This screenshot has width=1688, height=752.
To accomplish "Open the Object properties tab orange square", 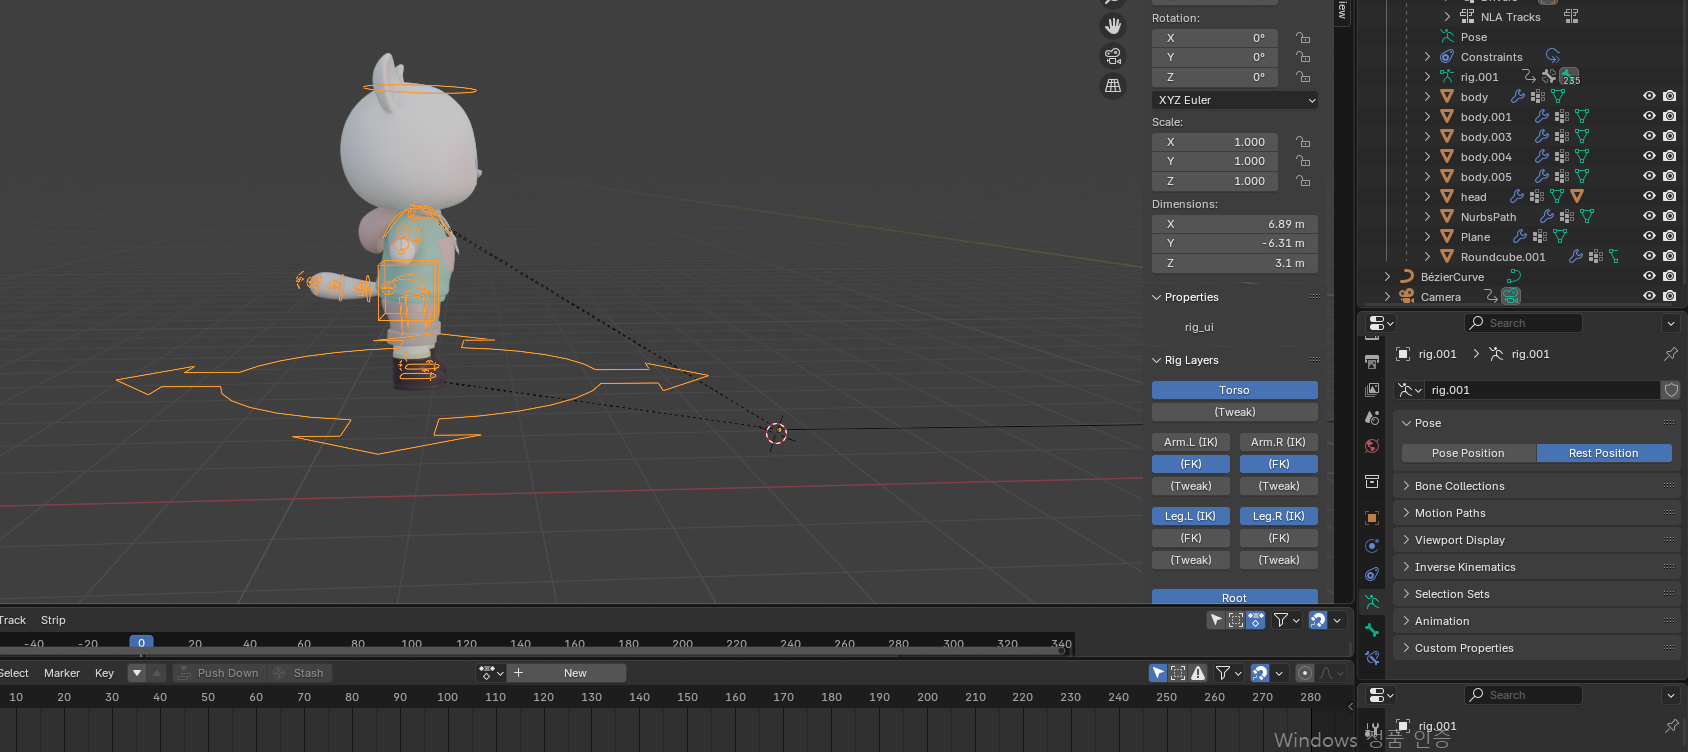I will point(1372,517).
